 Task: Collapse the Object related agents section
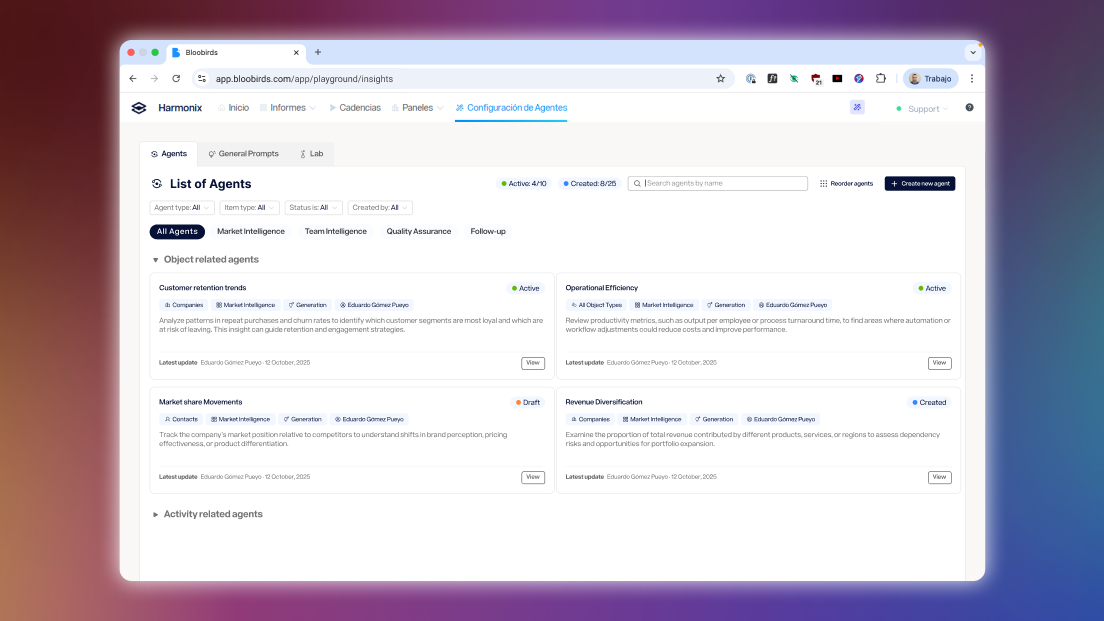[156, 260]
